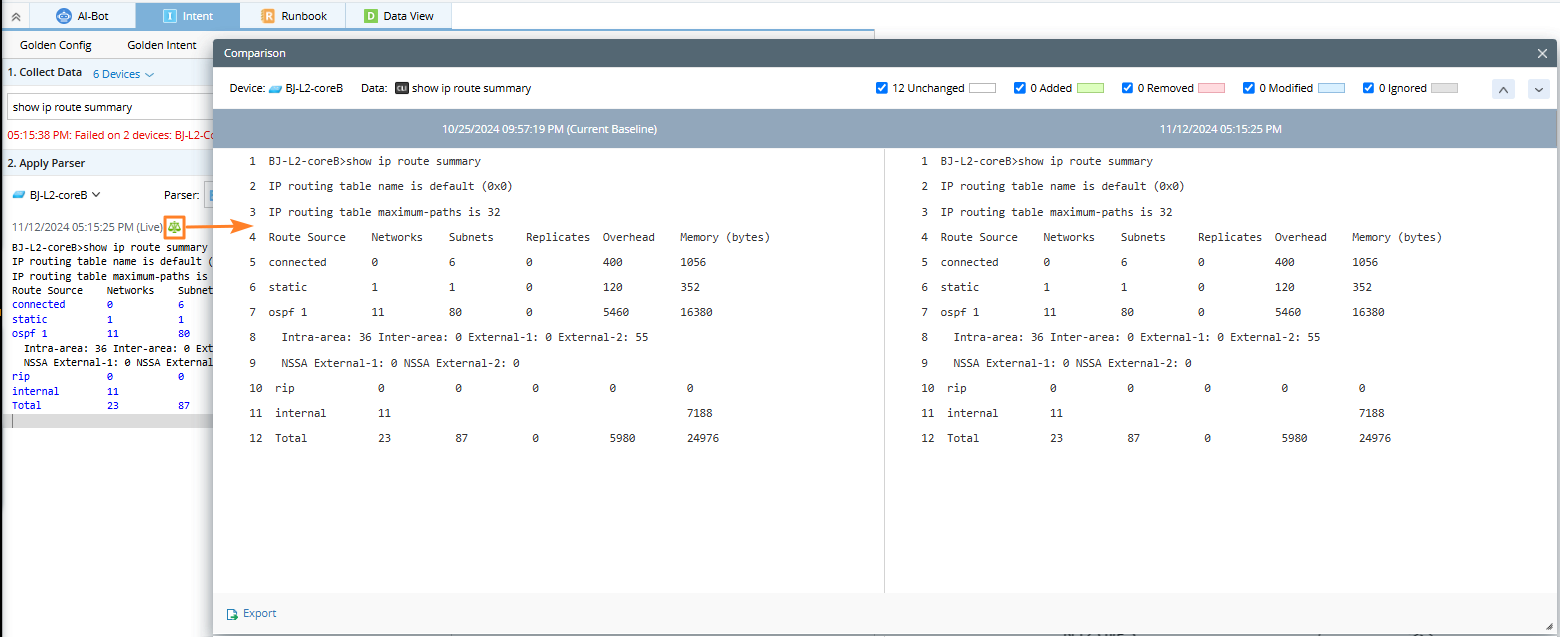The image size is (1560, 637).
Task: Click the 11/12/2024 05:15:25 PM column header
Action: coord(1220,129)
